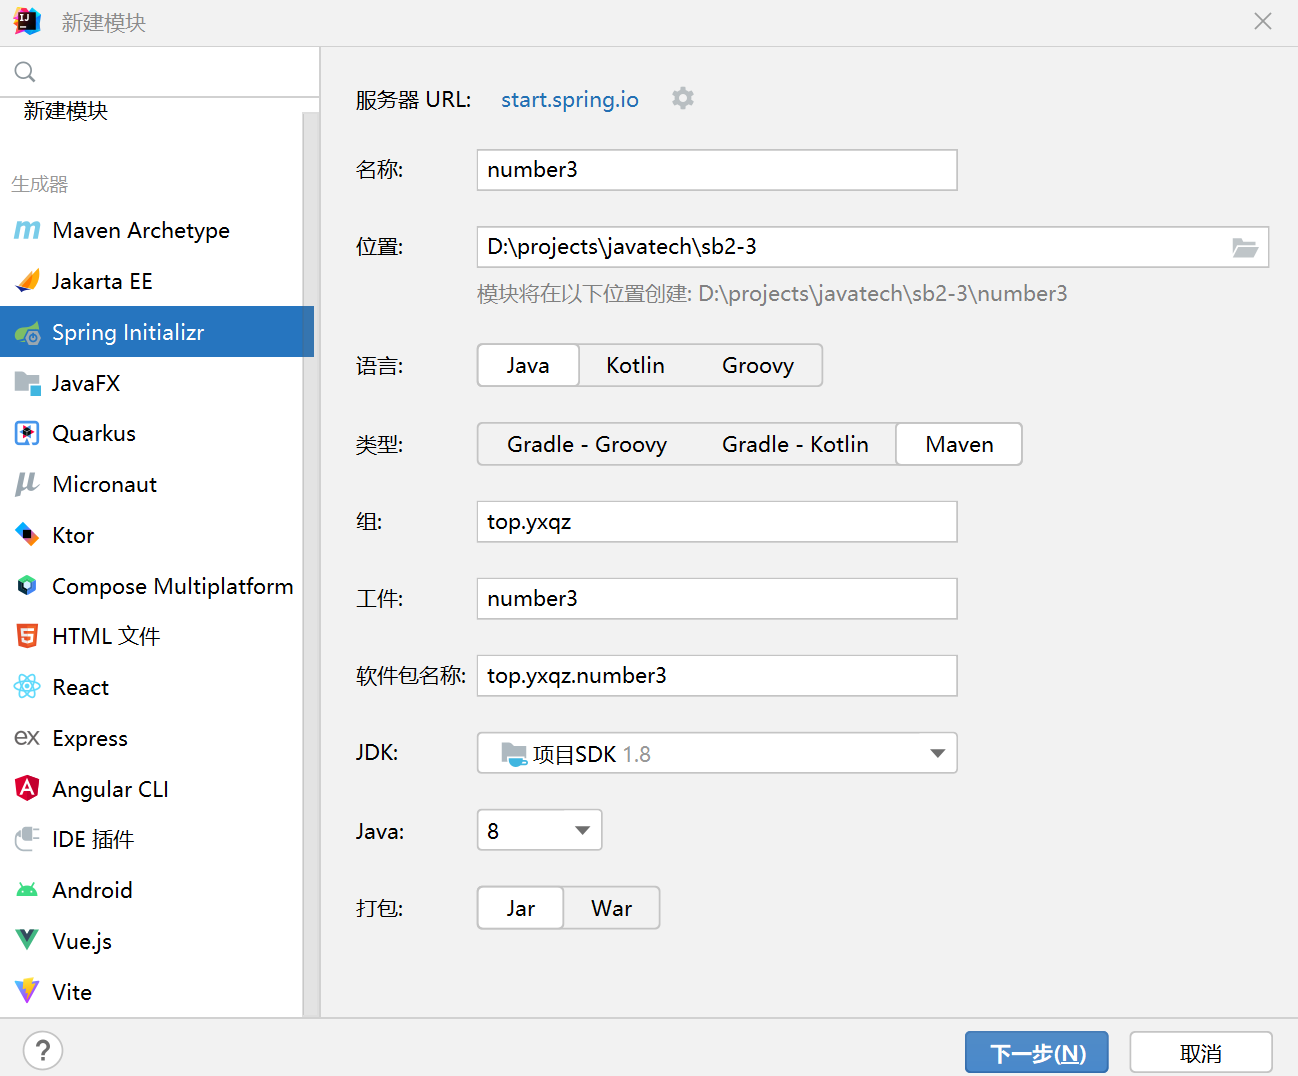Select Vite generator label

(72, 992)
